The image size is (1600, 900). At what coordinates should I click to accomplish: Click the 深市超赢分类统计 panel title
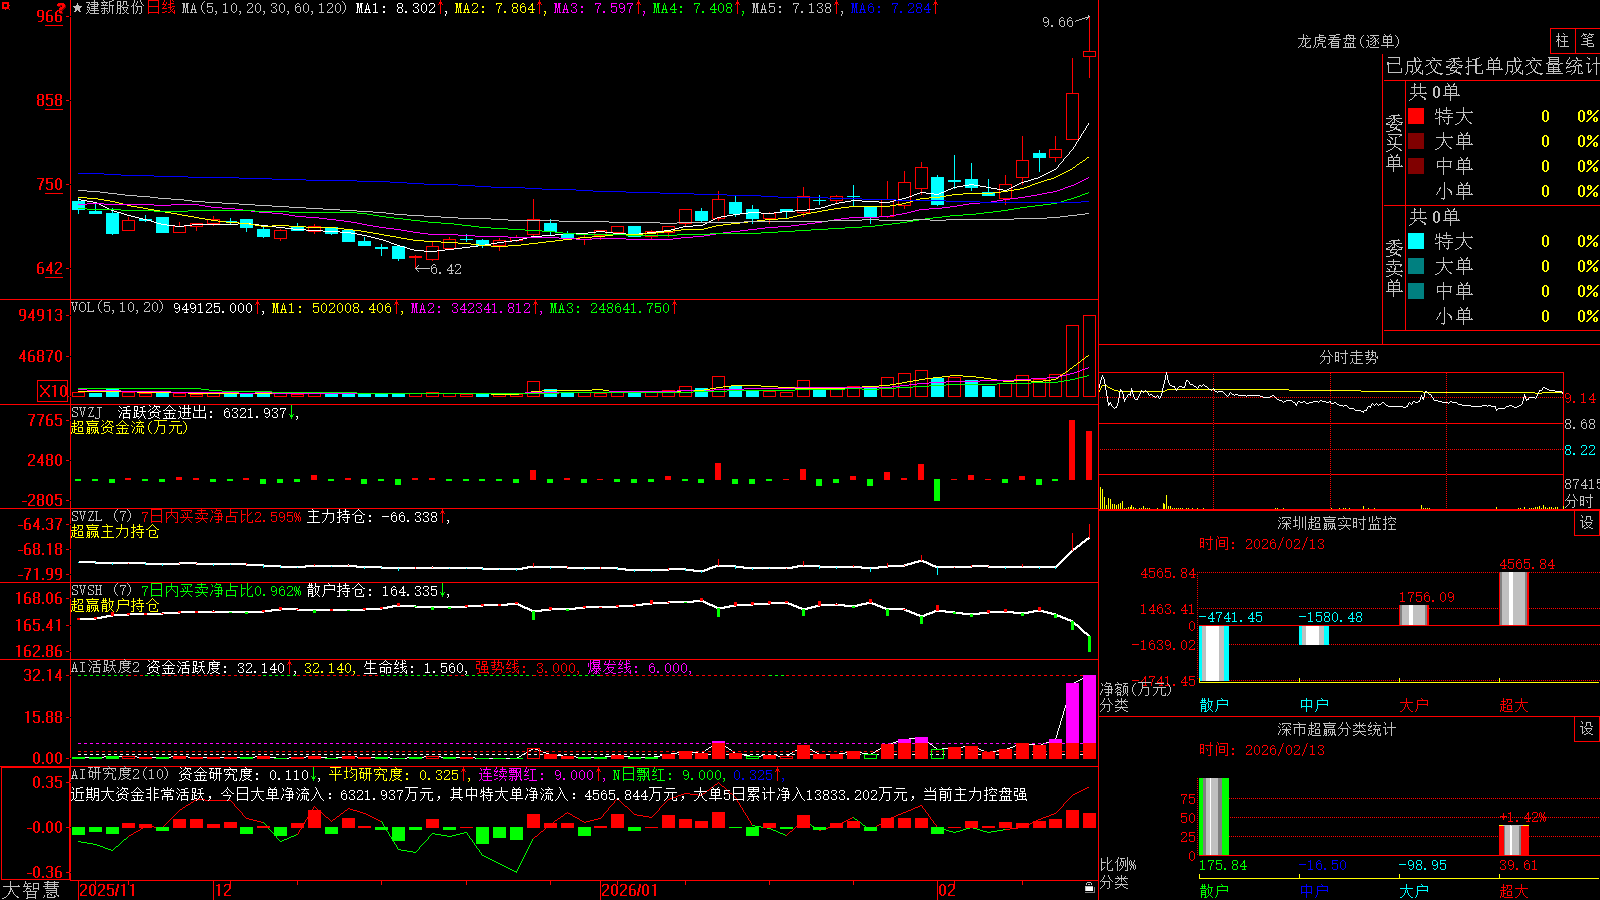pyautogui.click(x=1337, y=729)
